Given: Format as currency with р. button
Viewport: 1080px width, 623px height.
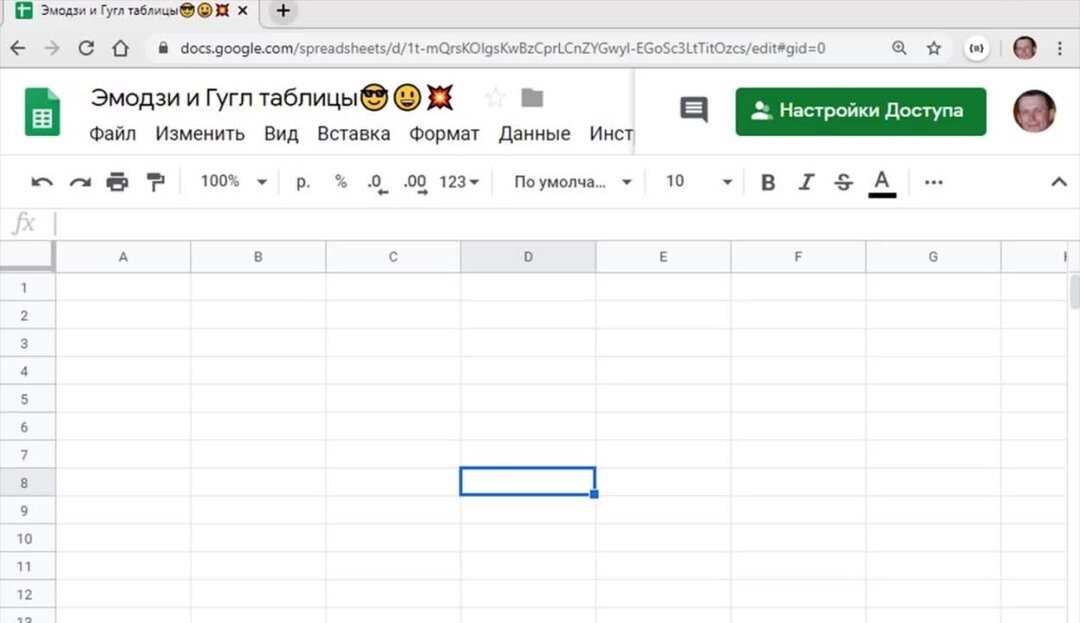Looking at the screenshot, I should click(303, 182).
